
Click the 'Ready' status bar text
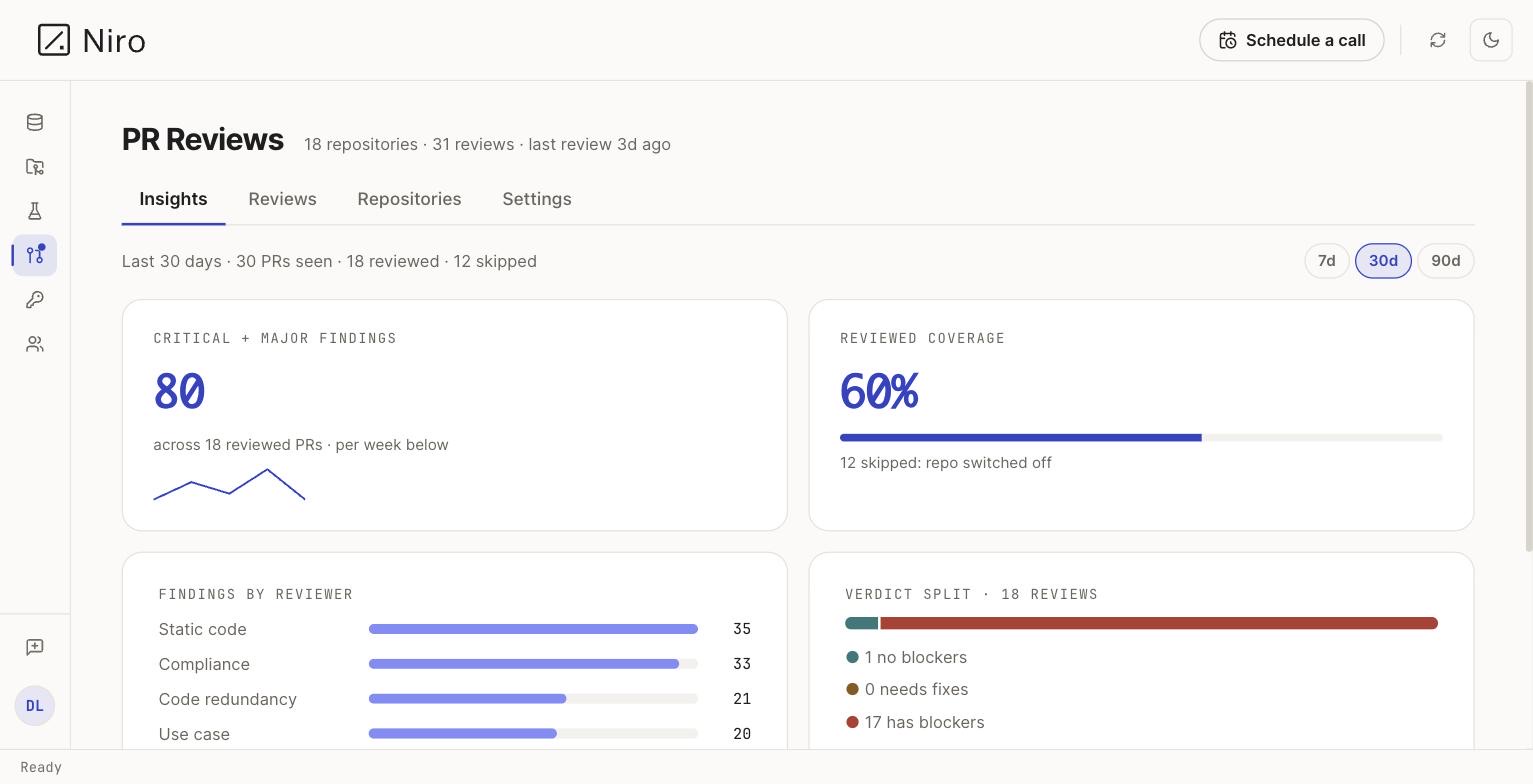pyautogui.click(x=41, y=767)
